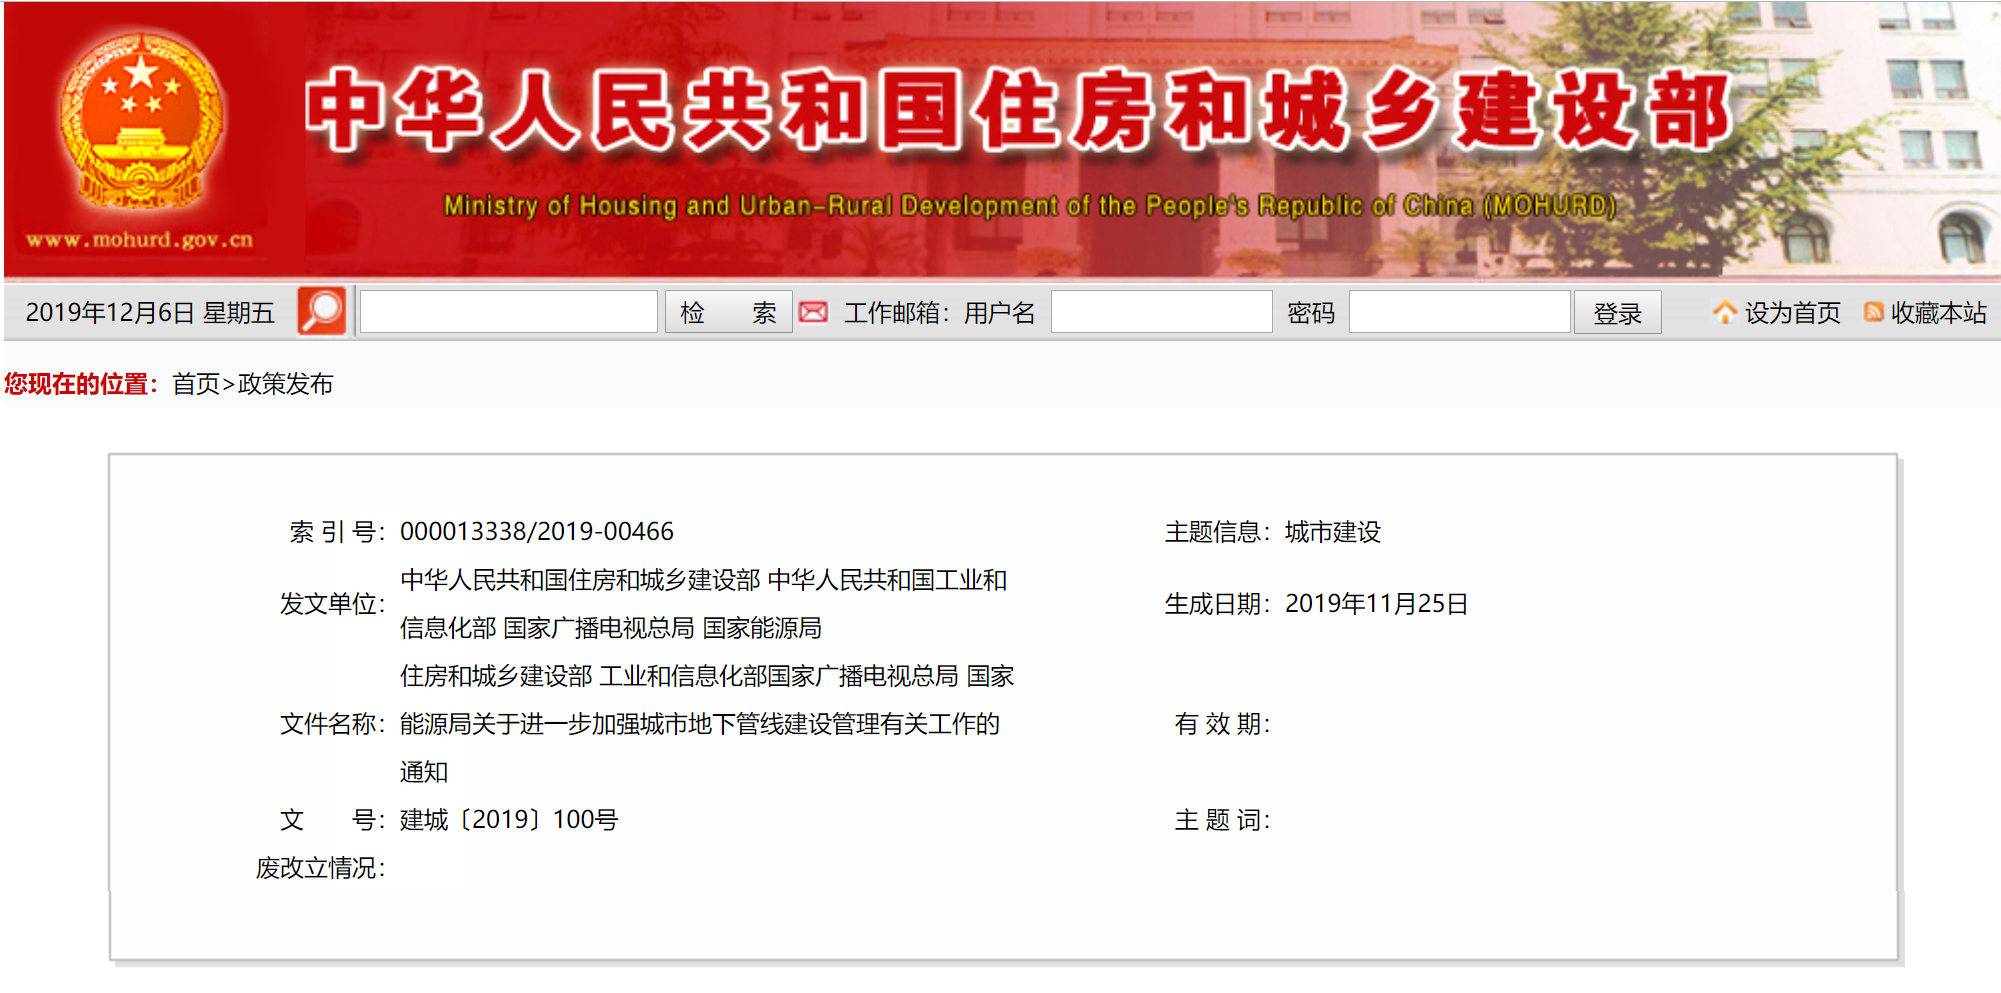The image size is (2001, 993).
Task: Click the 用户名 username field
Action: click(1161, 312)
